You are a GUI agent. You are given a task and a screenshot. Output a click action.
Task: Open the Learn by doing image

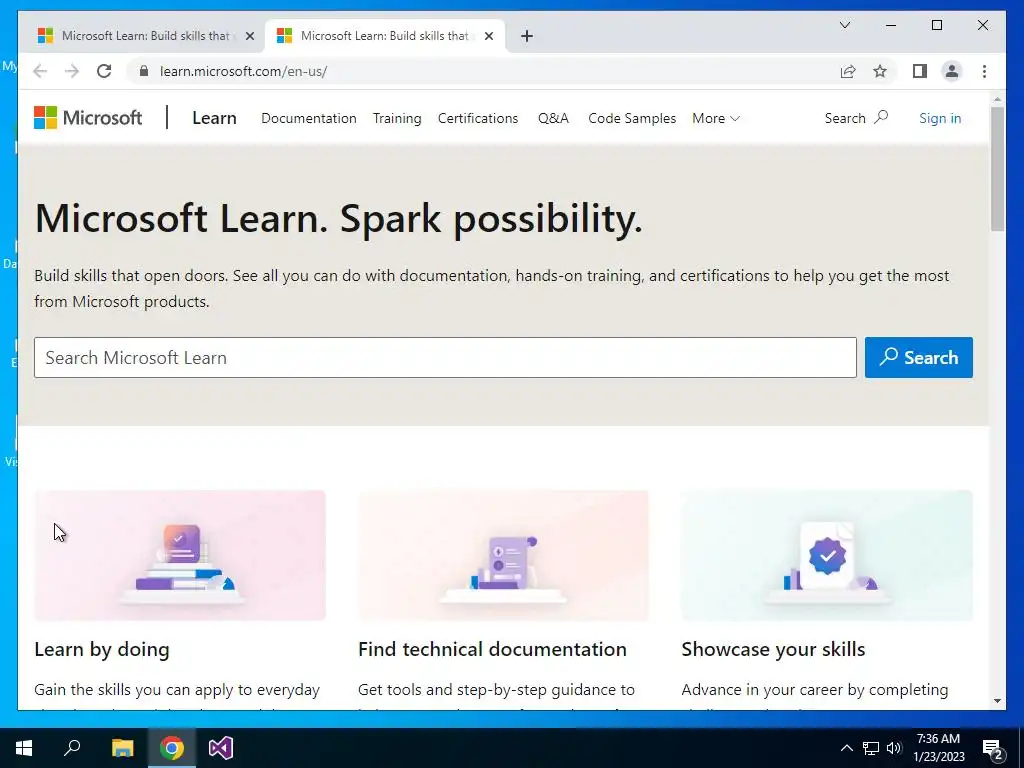click(180, 555)
